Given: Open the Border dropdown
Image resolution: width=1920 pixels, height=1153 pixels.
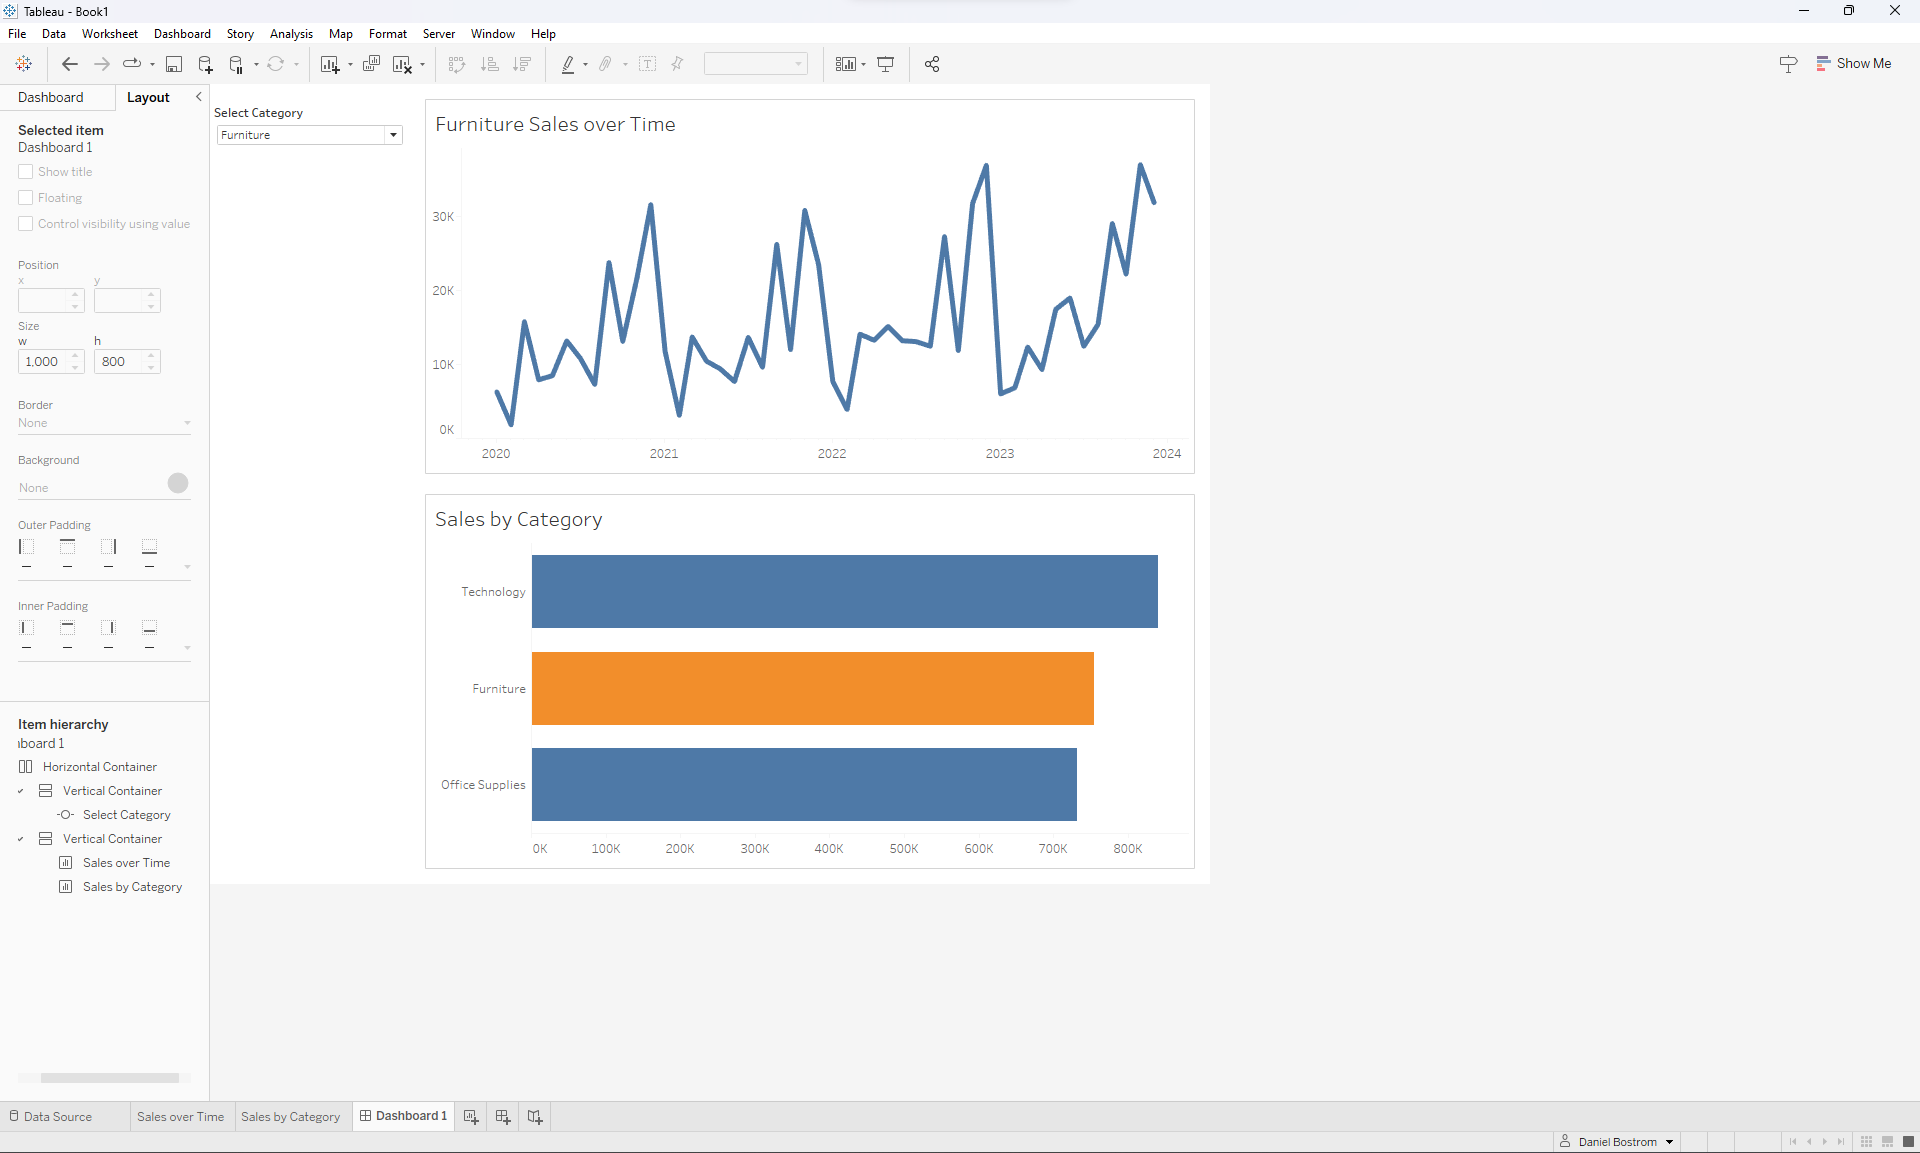Looking at the screenshot, I should (104, 423).
